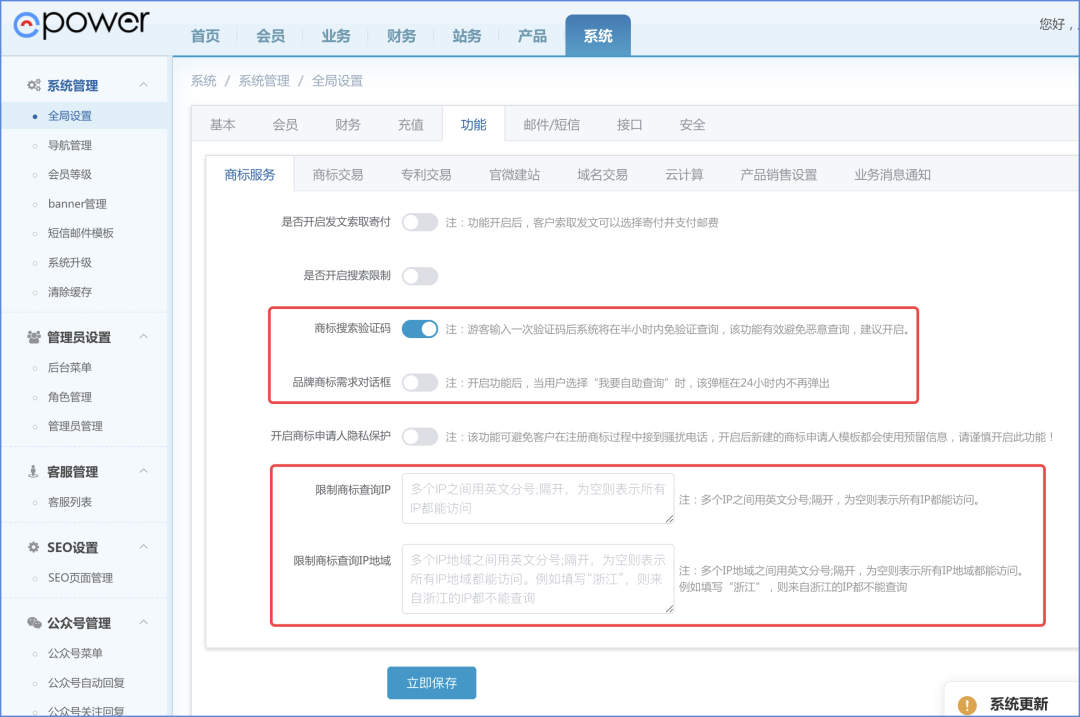Open 清除缓存 in the sidebar
Screen dimensions: 1080x717
tap(70, 292)
